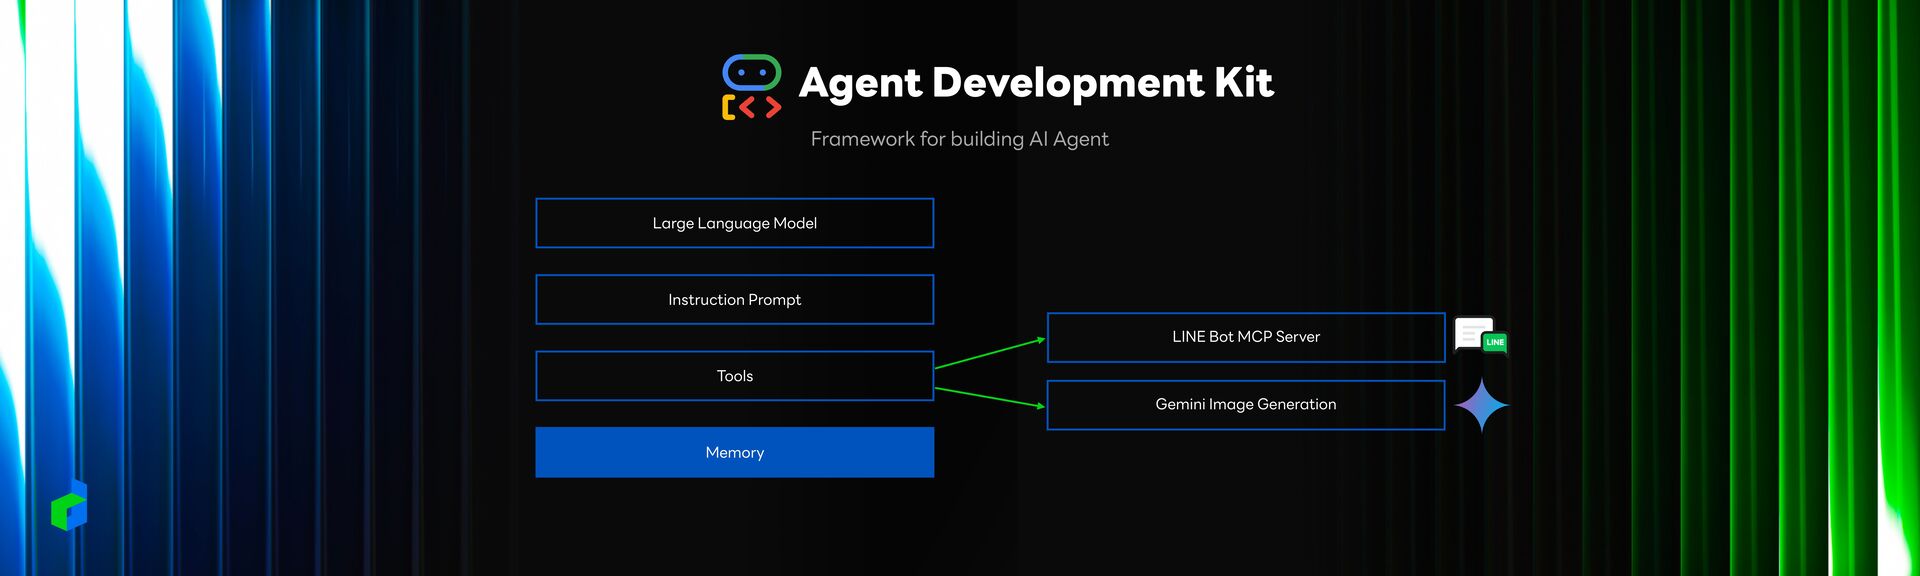Open the Gemini Image Generation box
Viewport: 1920px width, 576px height.
(x=1246, y=405)
